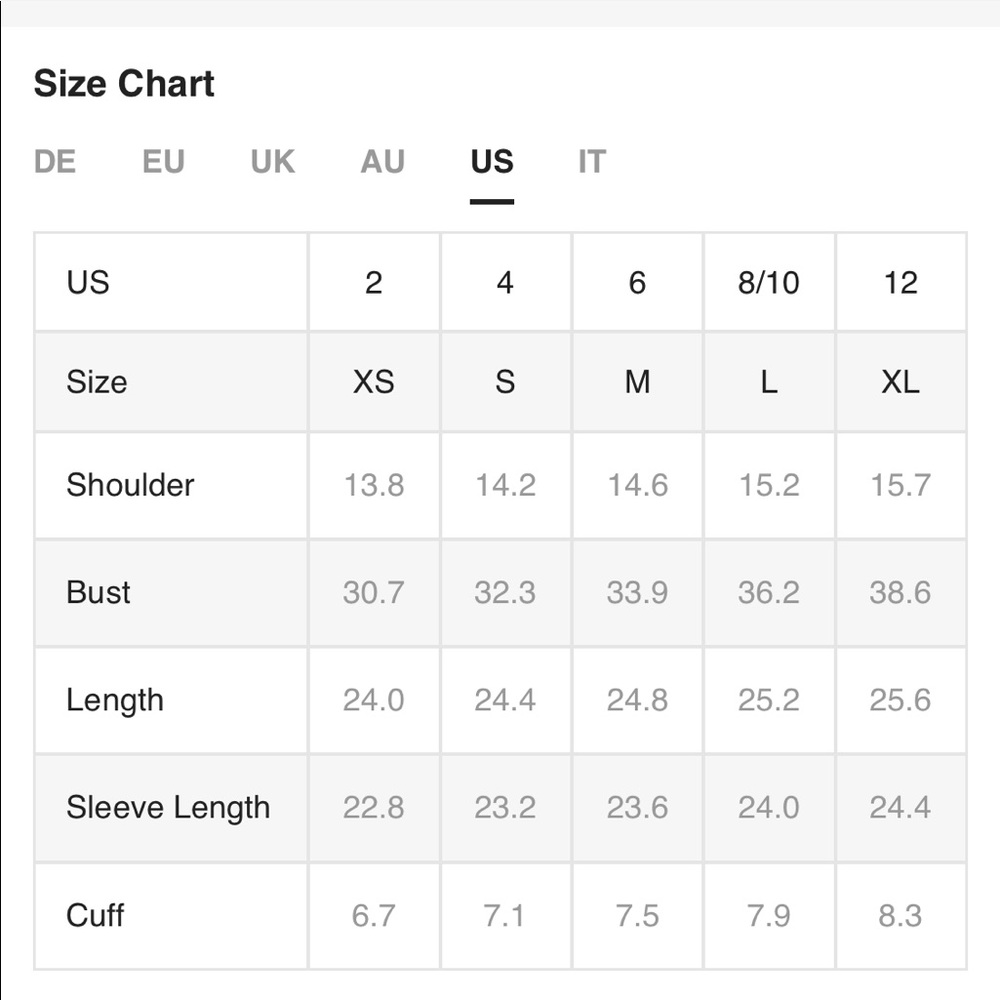Viewport: 1000px width, 1000px height.
Task: Click the US 8/10 size cell
Action: [768, 283]
